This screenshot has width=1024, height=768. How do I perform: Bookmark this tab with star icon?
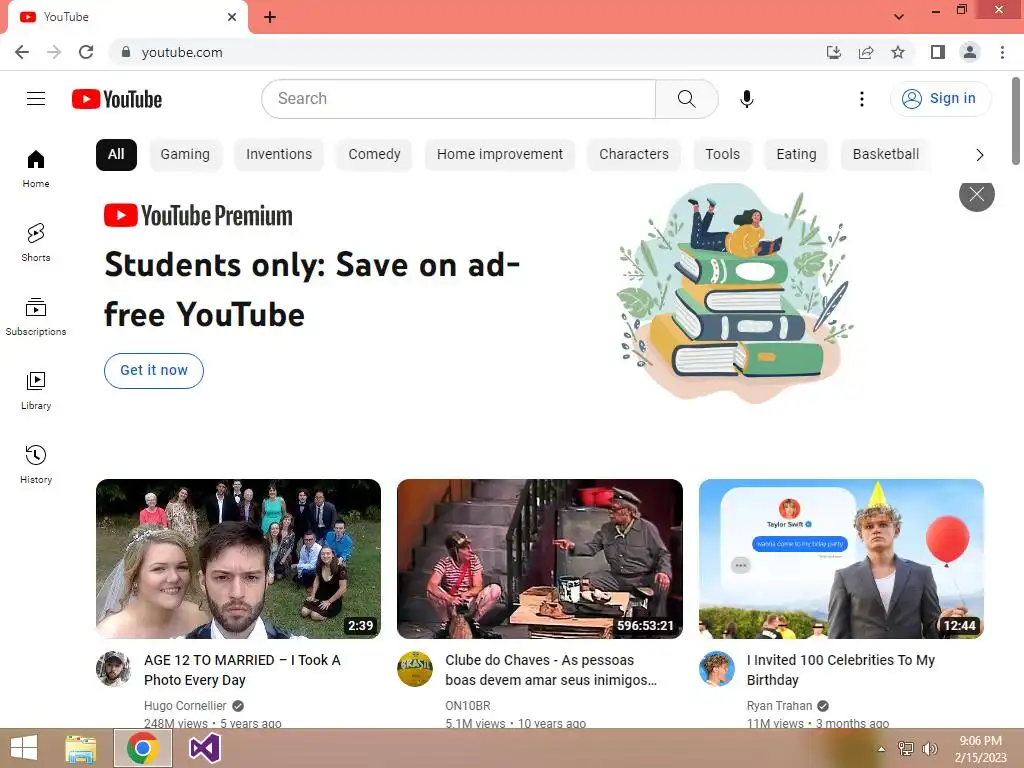click(898, 52)
